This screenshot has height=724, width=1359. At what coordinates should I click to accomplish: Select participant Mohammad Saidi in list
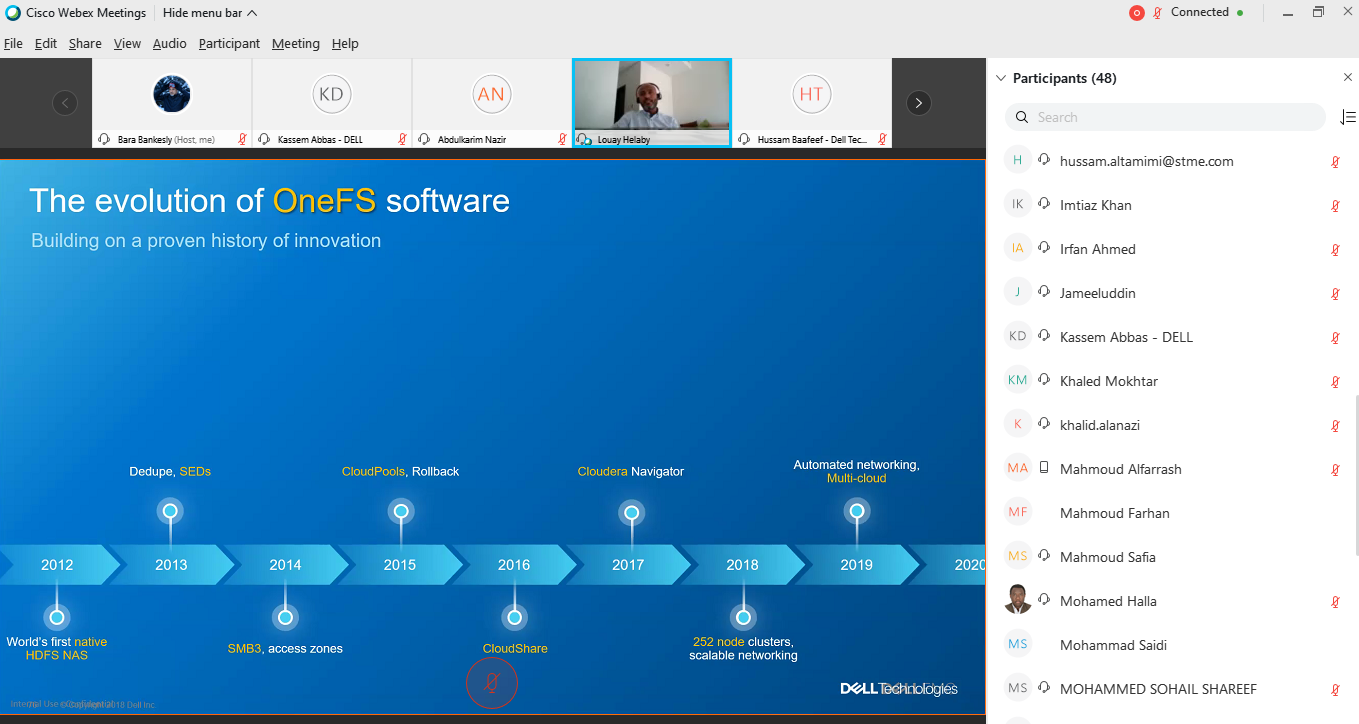coord(1172,645)
